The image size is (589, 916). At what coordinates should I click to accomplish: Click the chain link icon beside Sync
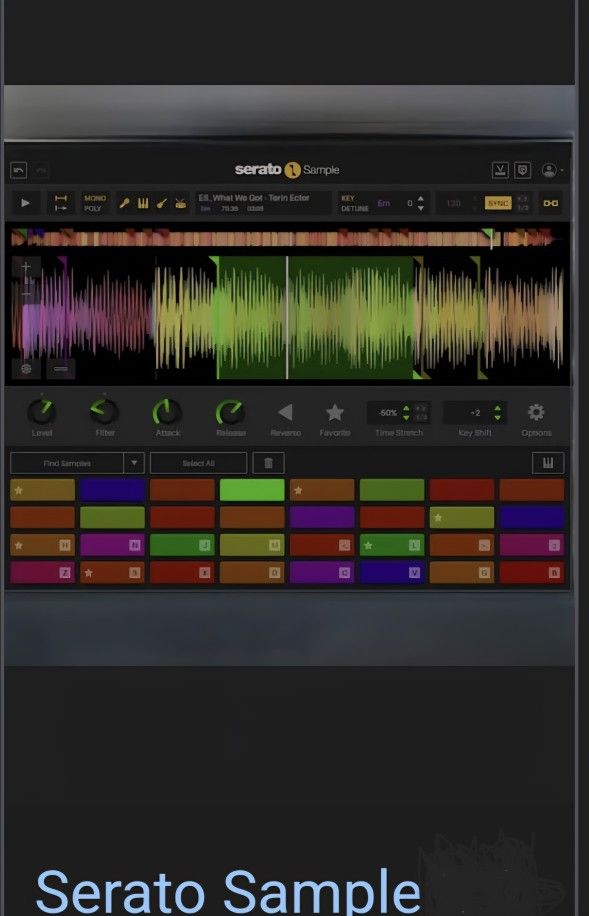(550, 203)
